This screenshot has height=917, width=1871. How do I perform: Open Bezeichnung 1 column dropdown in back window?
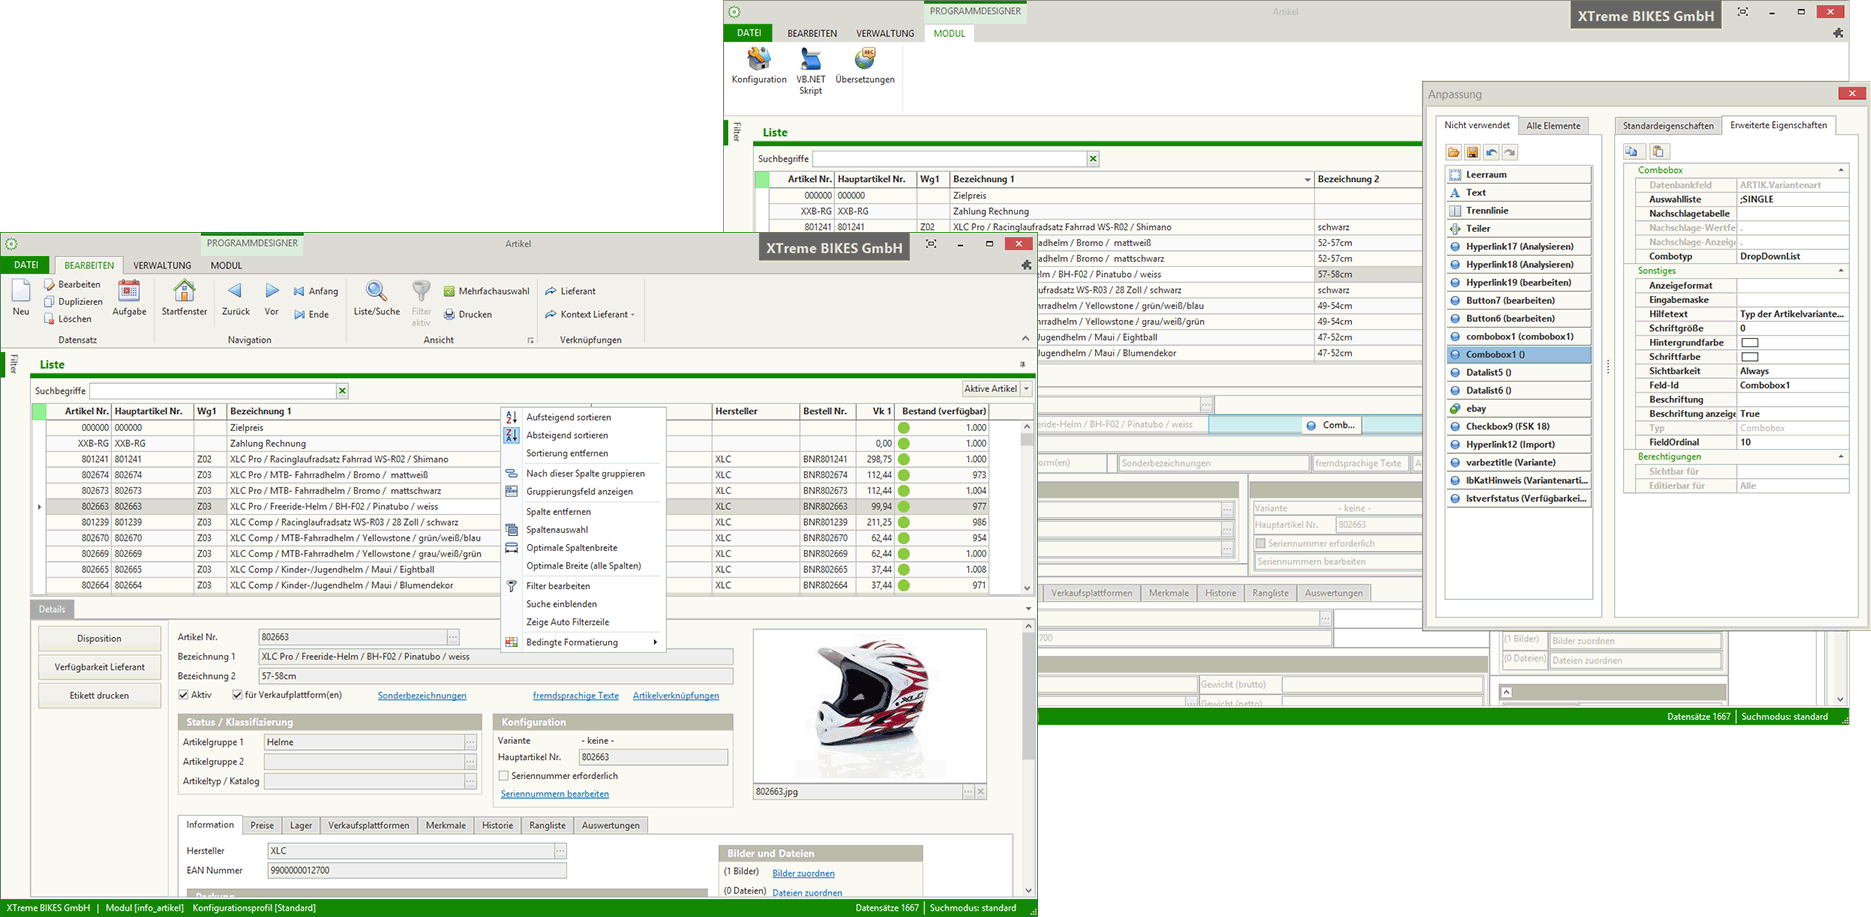coord(1307,180)
